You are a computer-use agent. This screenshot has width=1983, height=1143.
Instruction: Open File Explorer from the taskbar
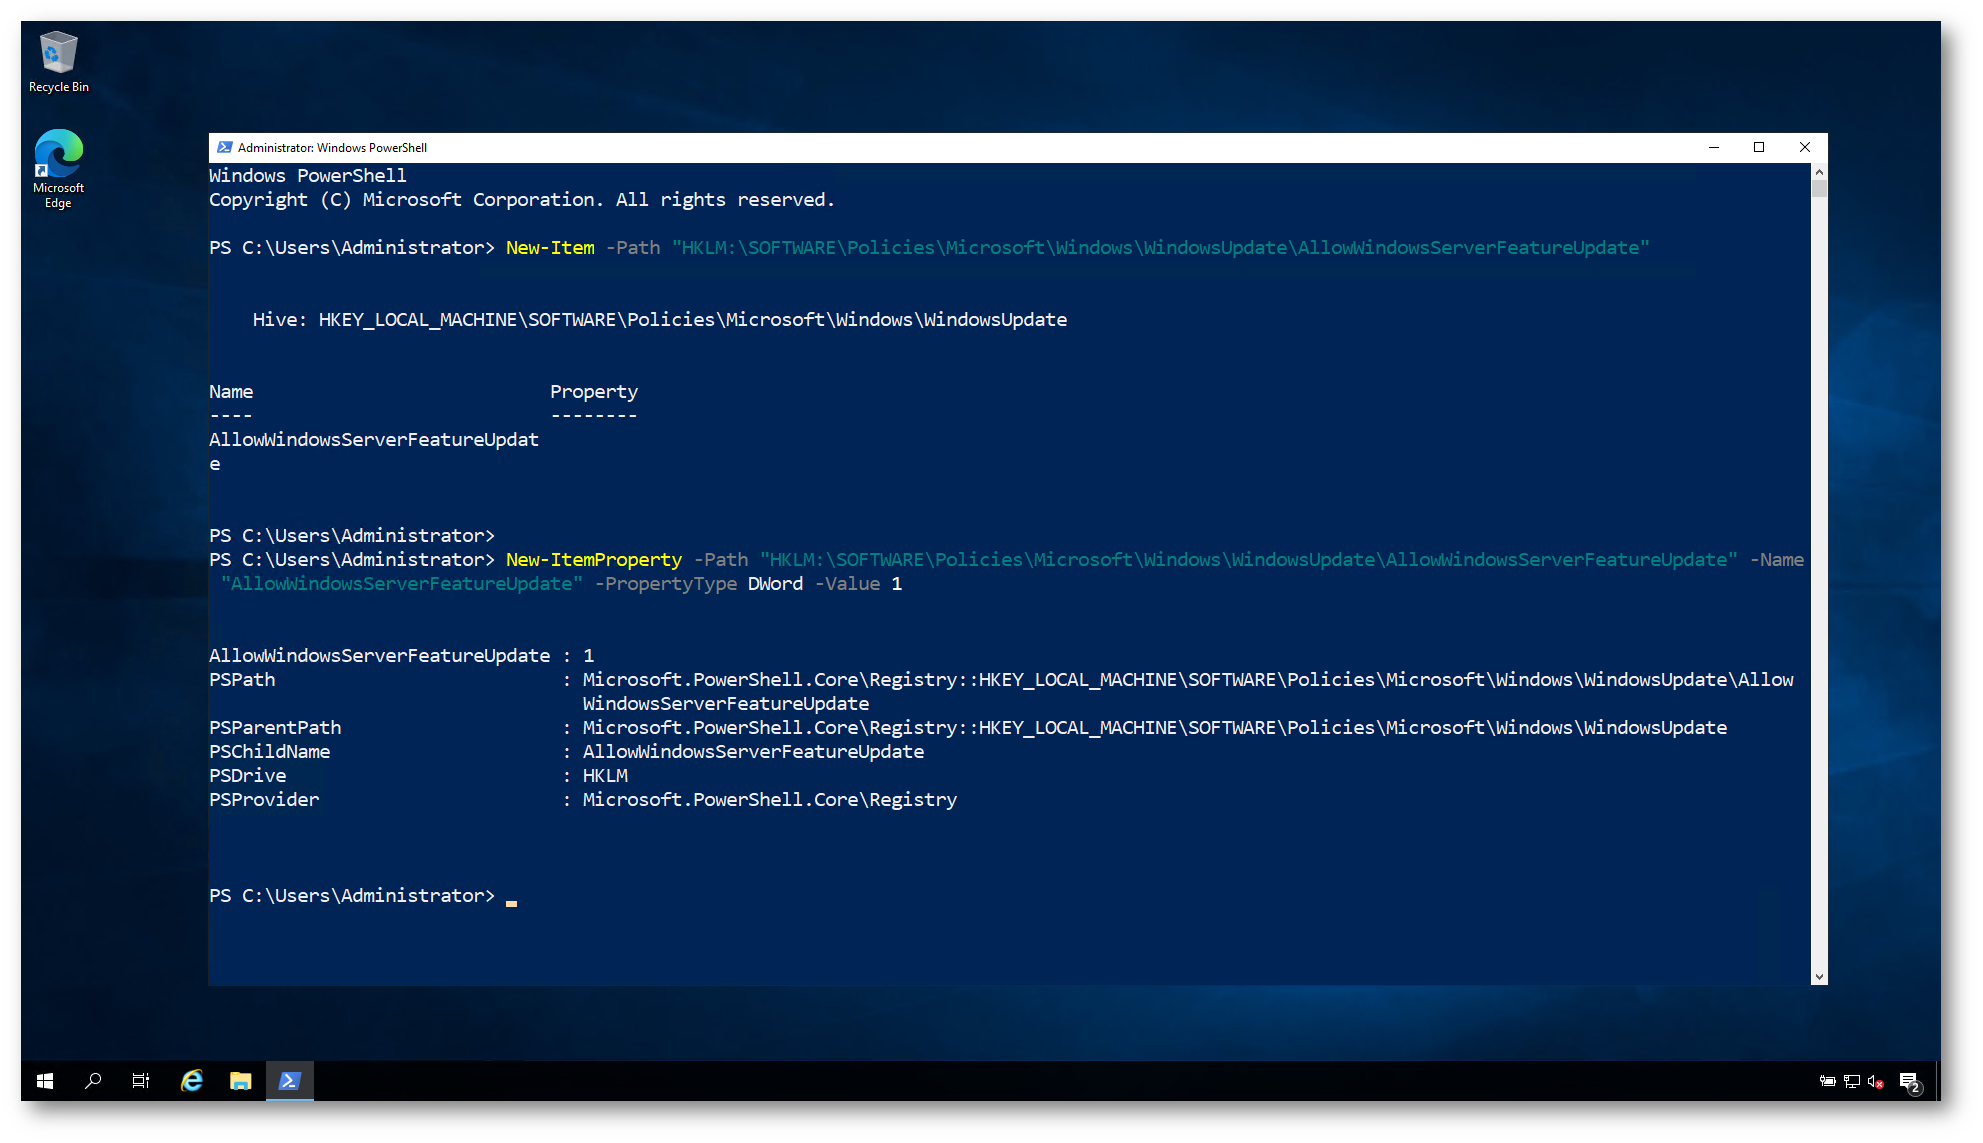(240, 1081)
